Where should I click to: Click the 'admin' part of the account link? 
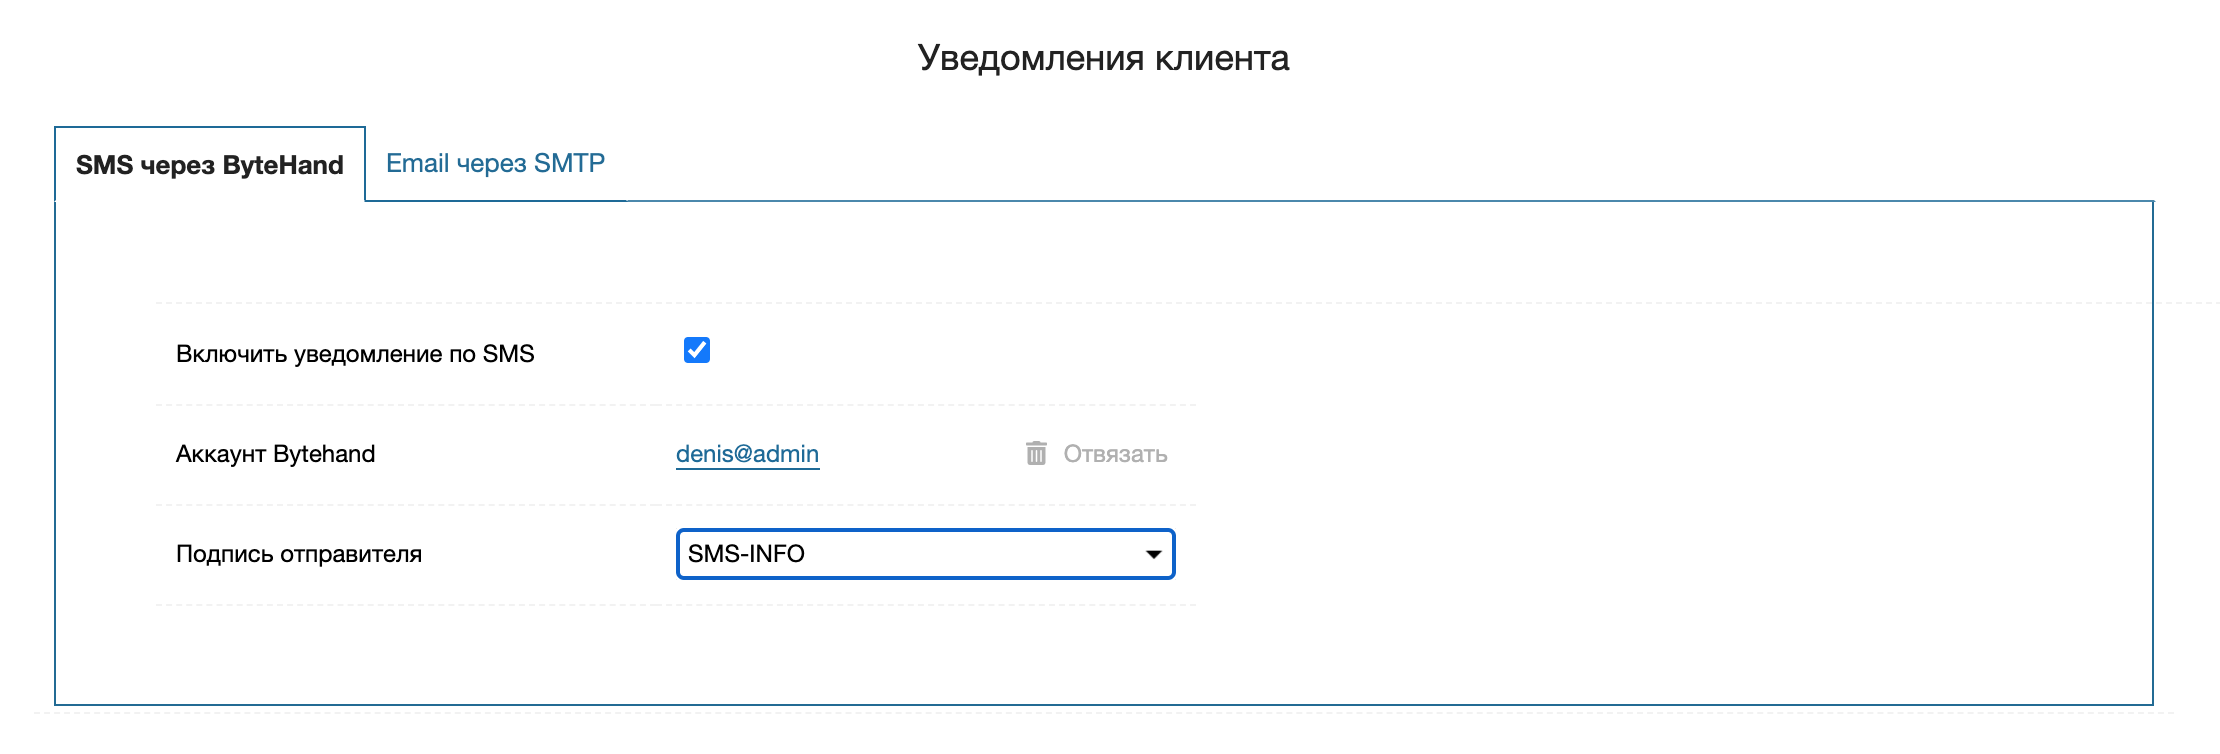[x=786, y=454]
